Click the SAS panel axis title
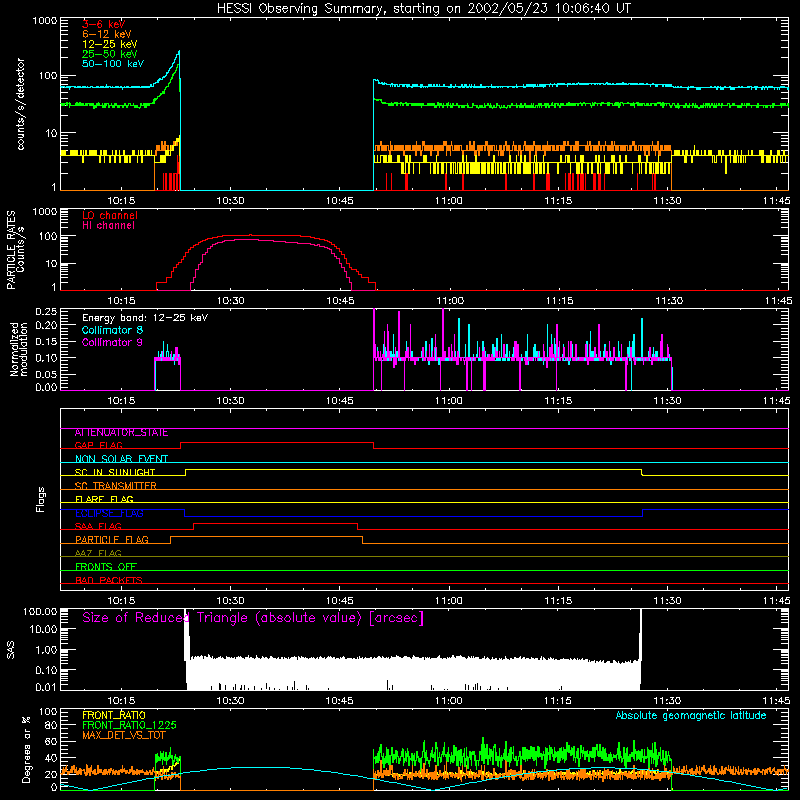Viewport: 800px width, 800px height. tap(11, 650)
